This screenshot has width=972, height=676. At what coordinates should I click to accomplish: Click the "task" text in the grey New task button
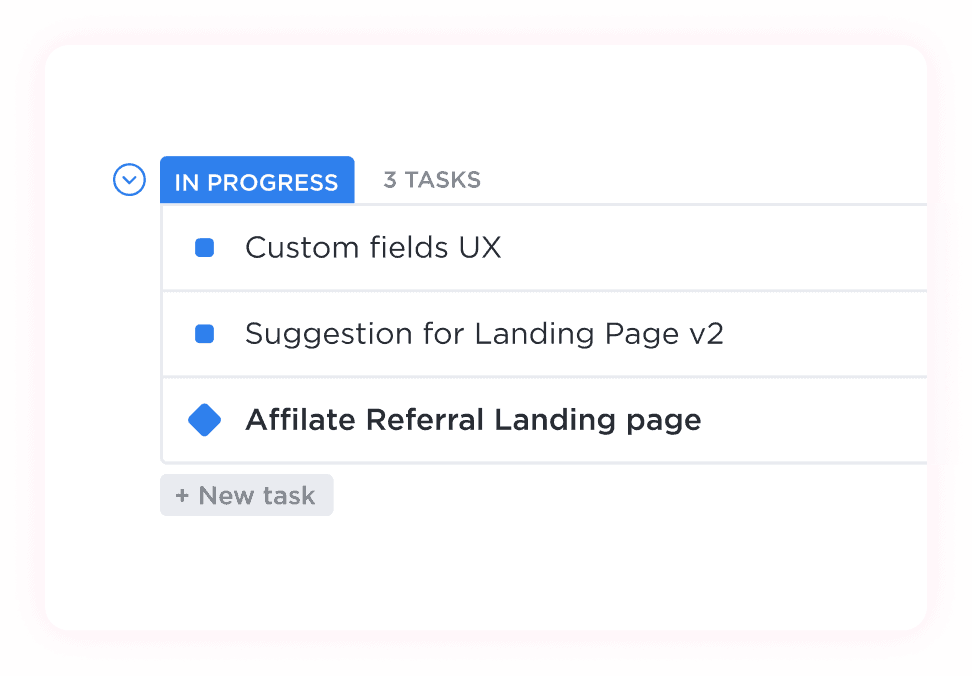point(289,496)
